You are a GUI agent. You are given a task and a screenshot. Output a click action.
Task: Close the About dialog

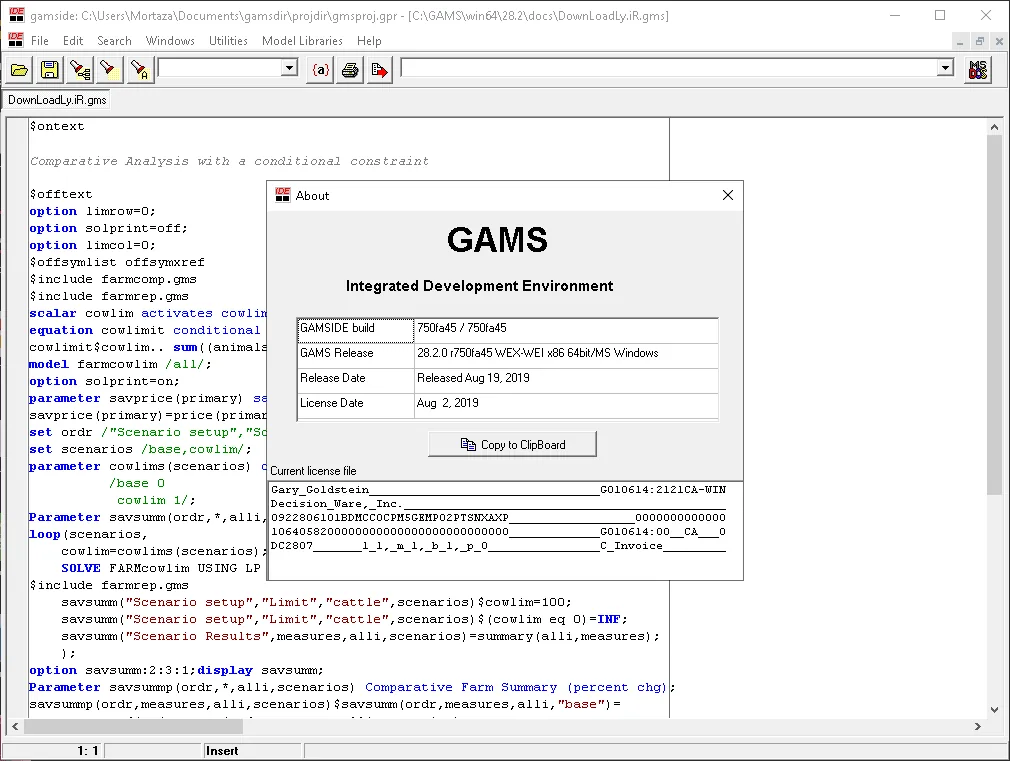pyautogui.click(x=728, y=195)
